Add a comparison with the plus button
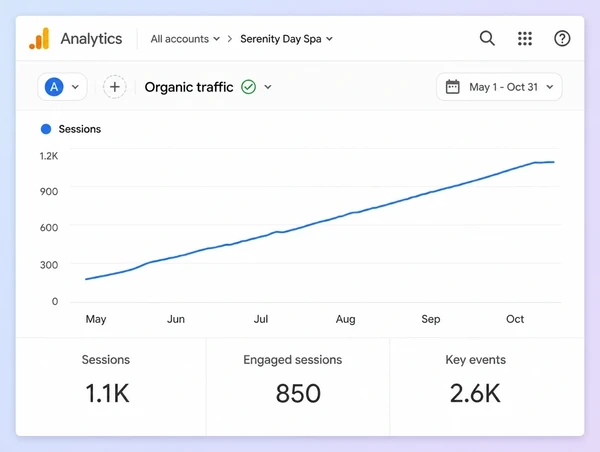This screenshot has height=452, width=600. [114, 87]
